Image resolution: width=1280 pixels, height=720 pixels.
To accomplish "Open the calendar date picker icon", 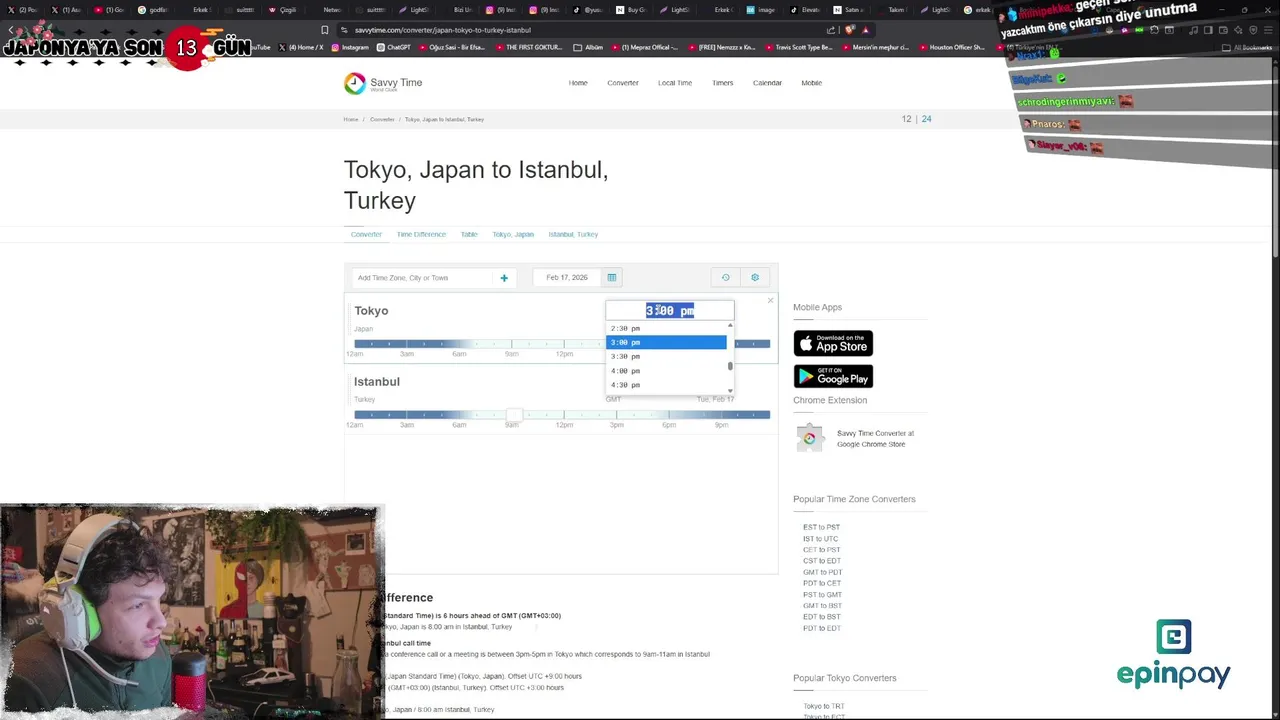I will 611,277.
